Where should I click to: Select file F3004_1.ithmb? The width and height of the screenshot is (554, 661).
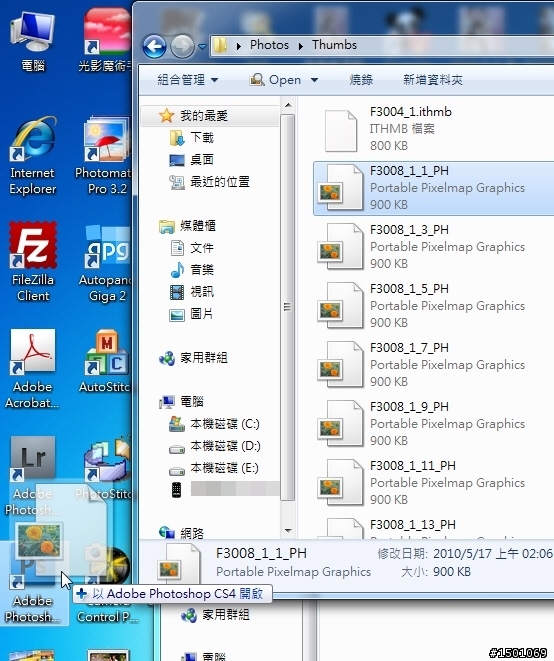[433, 129]
